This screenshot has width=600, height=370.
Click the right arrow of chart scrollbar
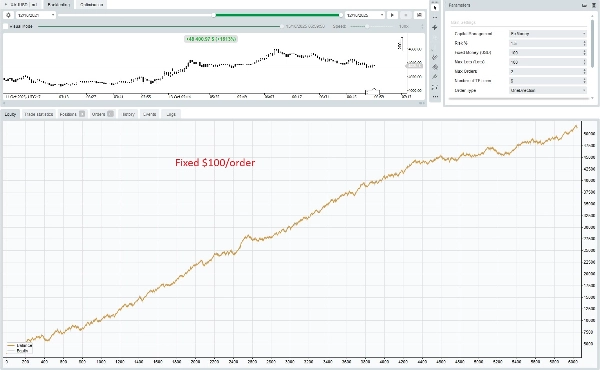pos(423,103)
